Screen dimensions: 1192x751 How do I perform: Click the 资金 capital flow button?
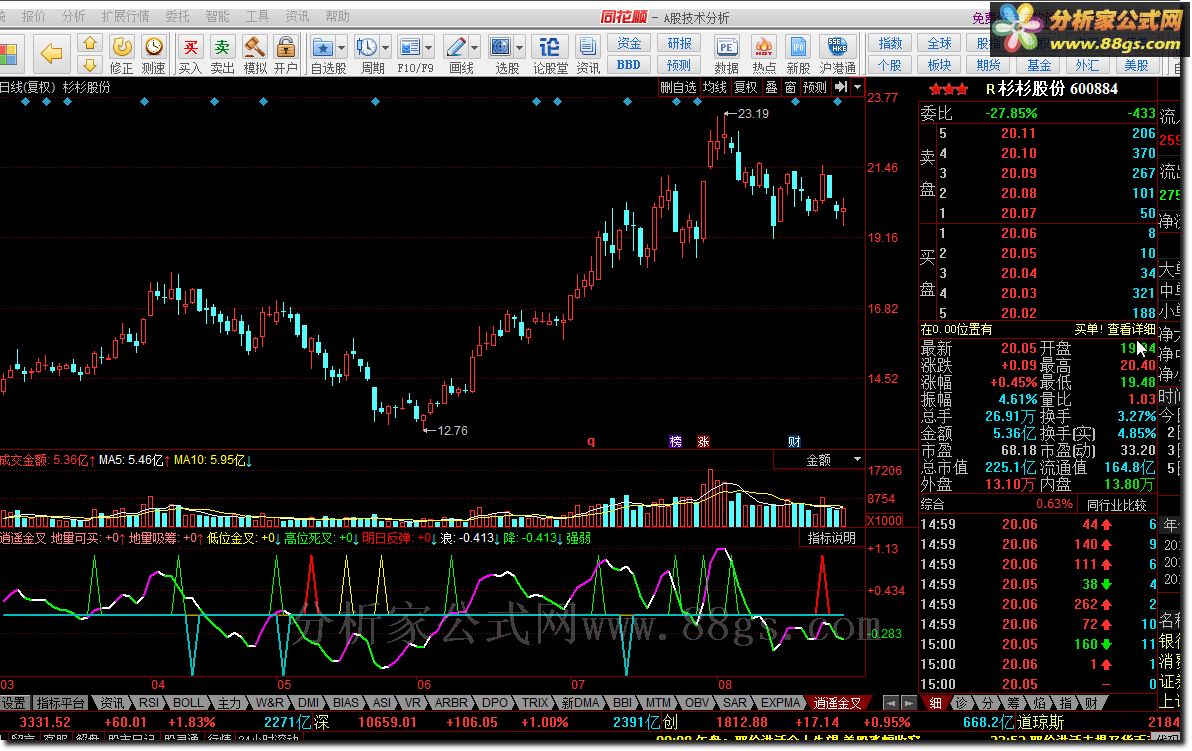[629, 43]
